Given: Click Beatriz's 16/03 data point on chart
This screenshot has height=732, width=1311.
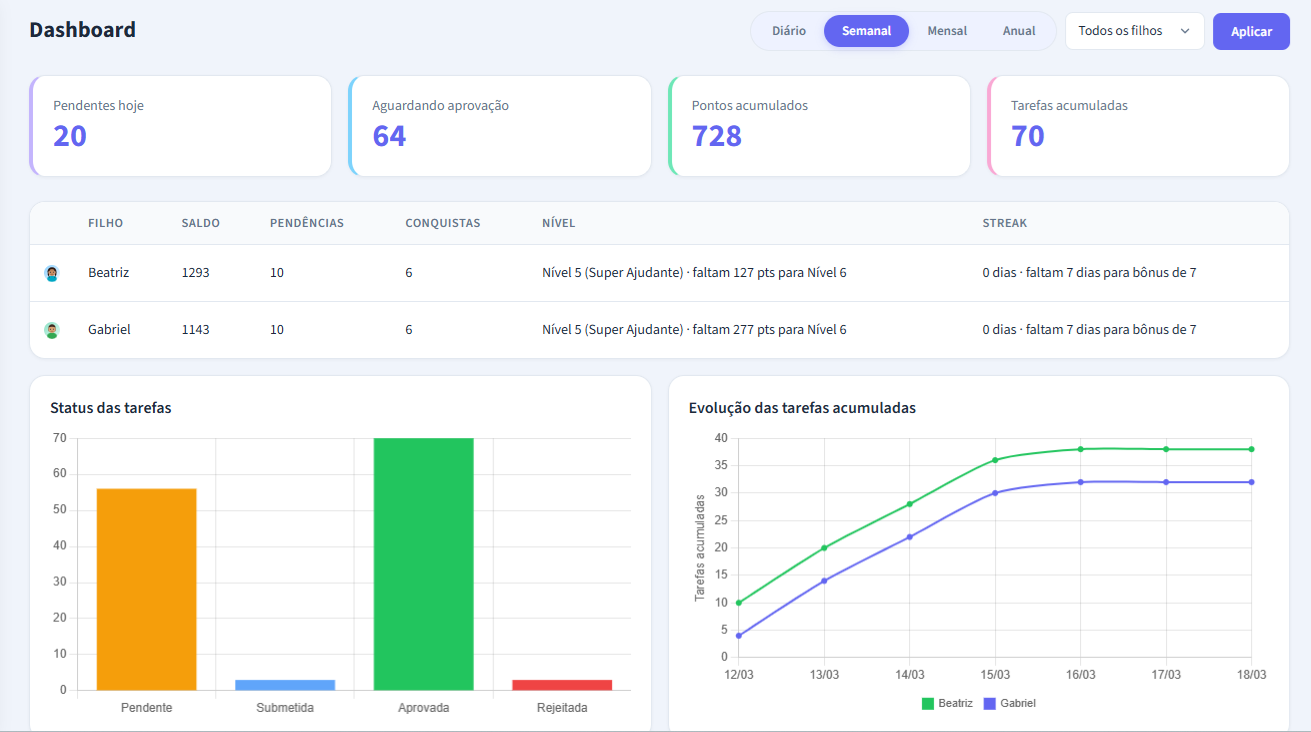Looking at the screenshot, I should [1080, 449].
